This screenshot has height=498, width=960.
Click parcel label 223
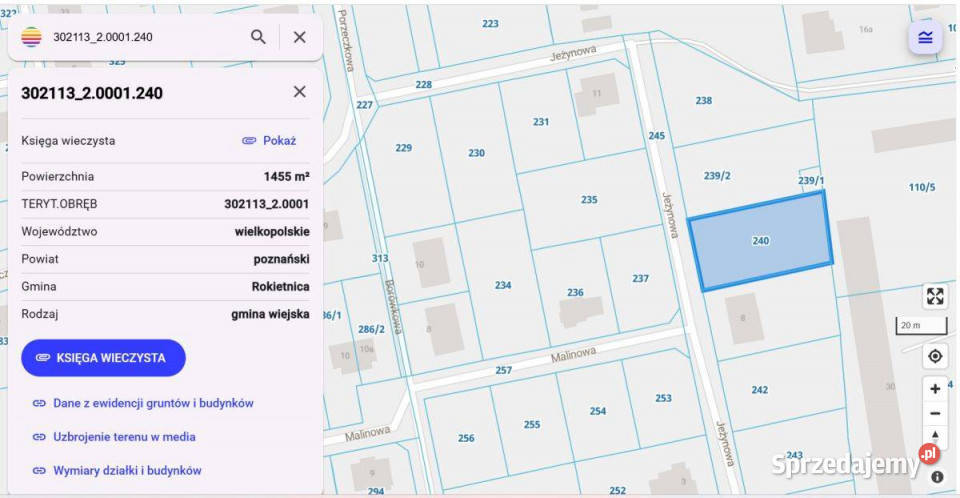point(490,24)
